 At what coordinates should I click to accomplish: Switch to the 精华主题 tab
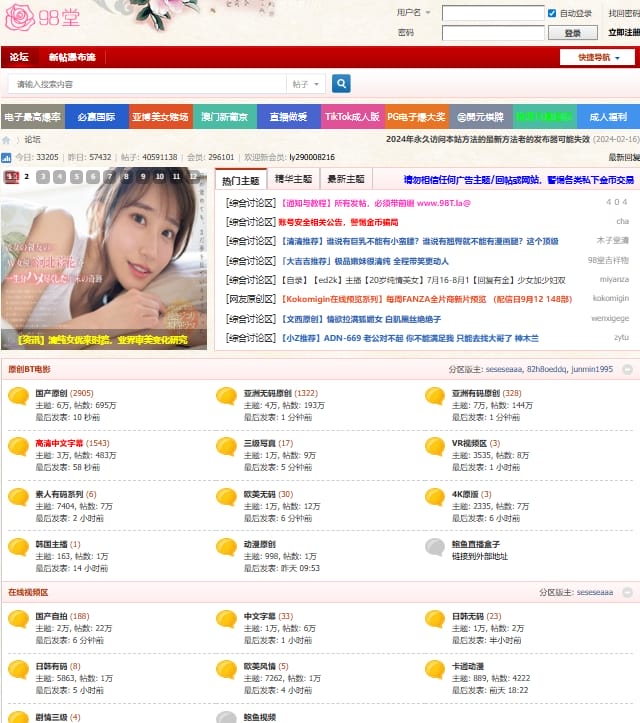coord(292,180)
